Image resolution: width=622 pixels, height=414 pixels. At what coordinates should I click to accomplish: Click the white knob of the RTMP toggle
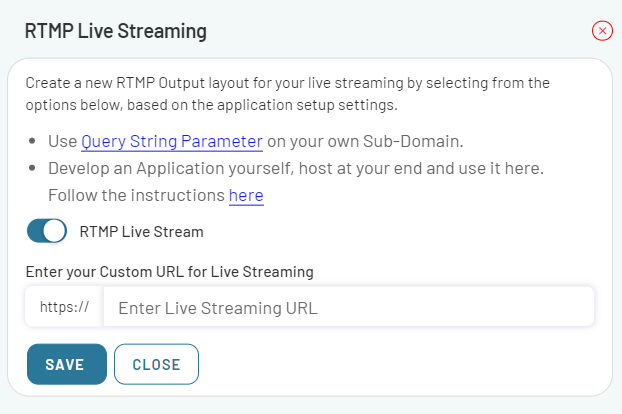pyautogui.click(x=55, y=231)
